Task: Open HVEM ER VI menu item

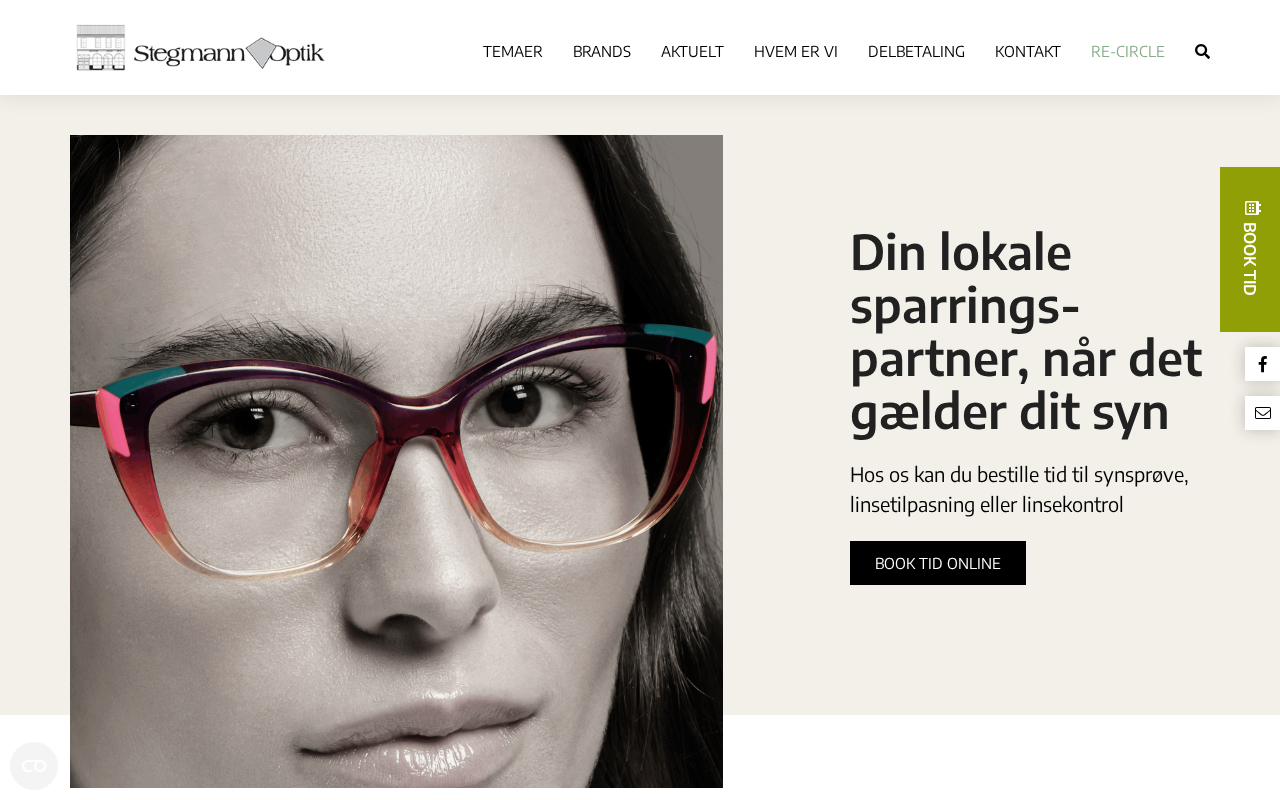Action: point(796,51)
